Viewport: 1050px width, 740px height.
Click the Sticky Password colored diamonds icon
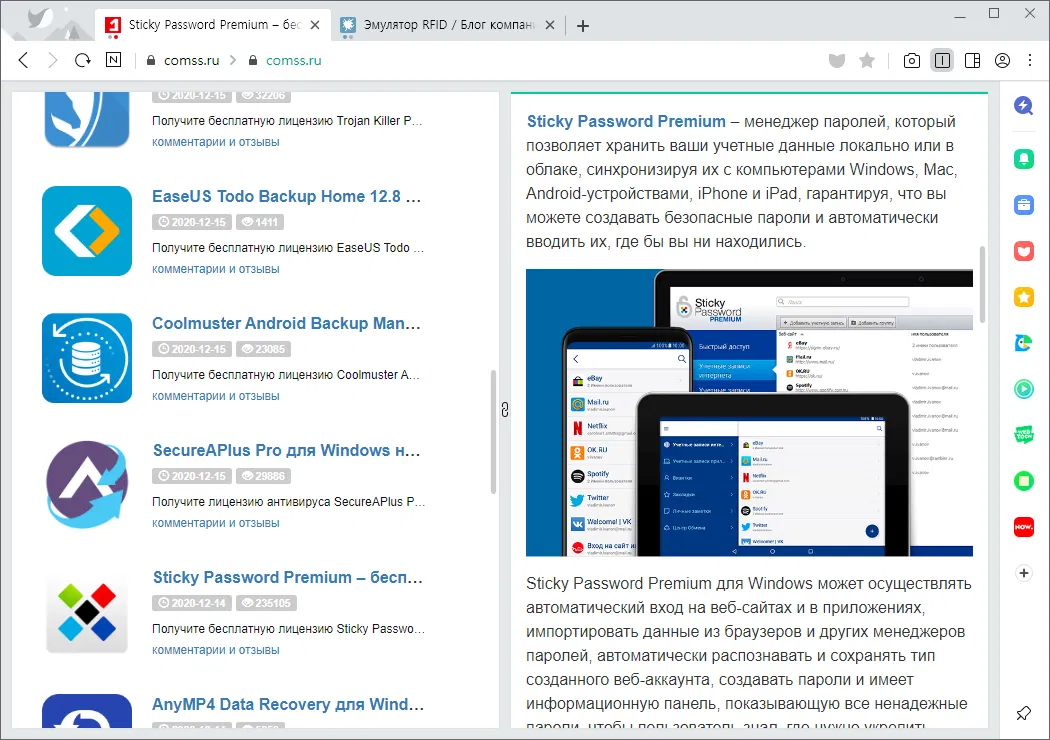87,612
